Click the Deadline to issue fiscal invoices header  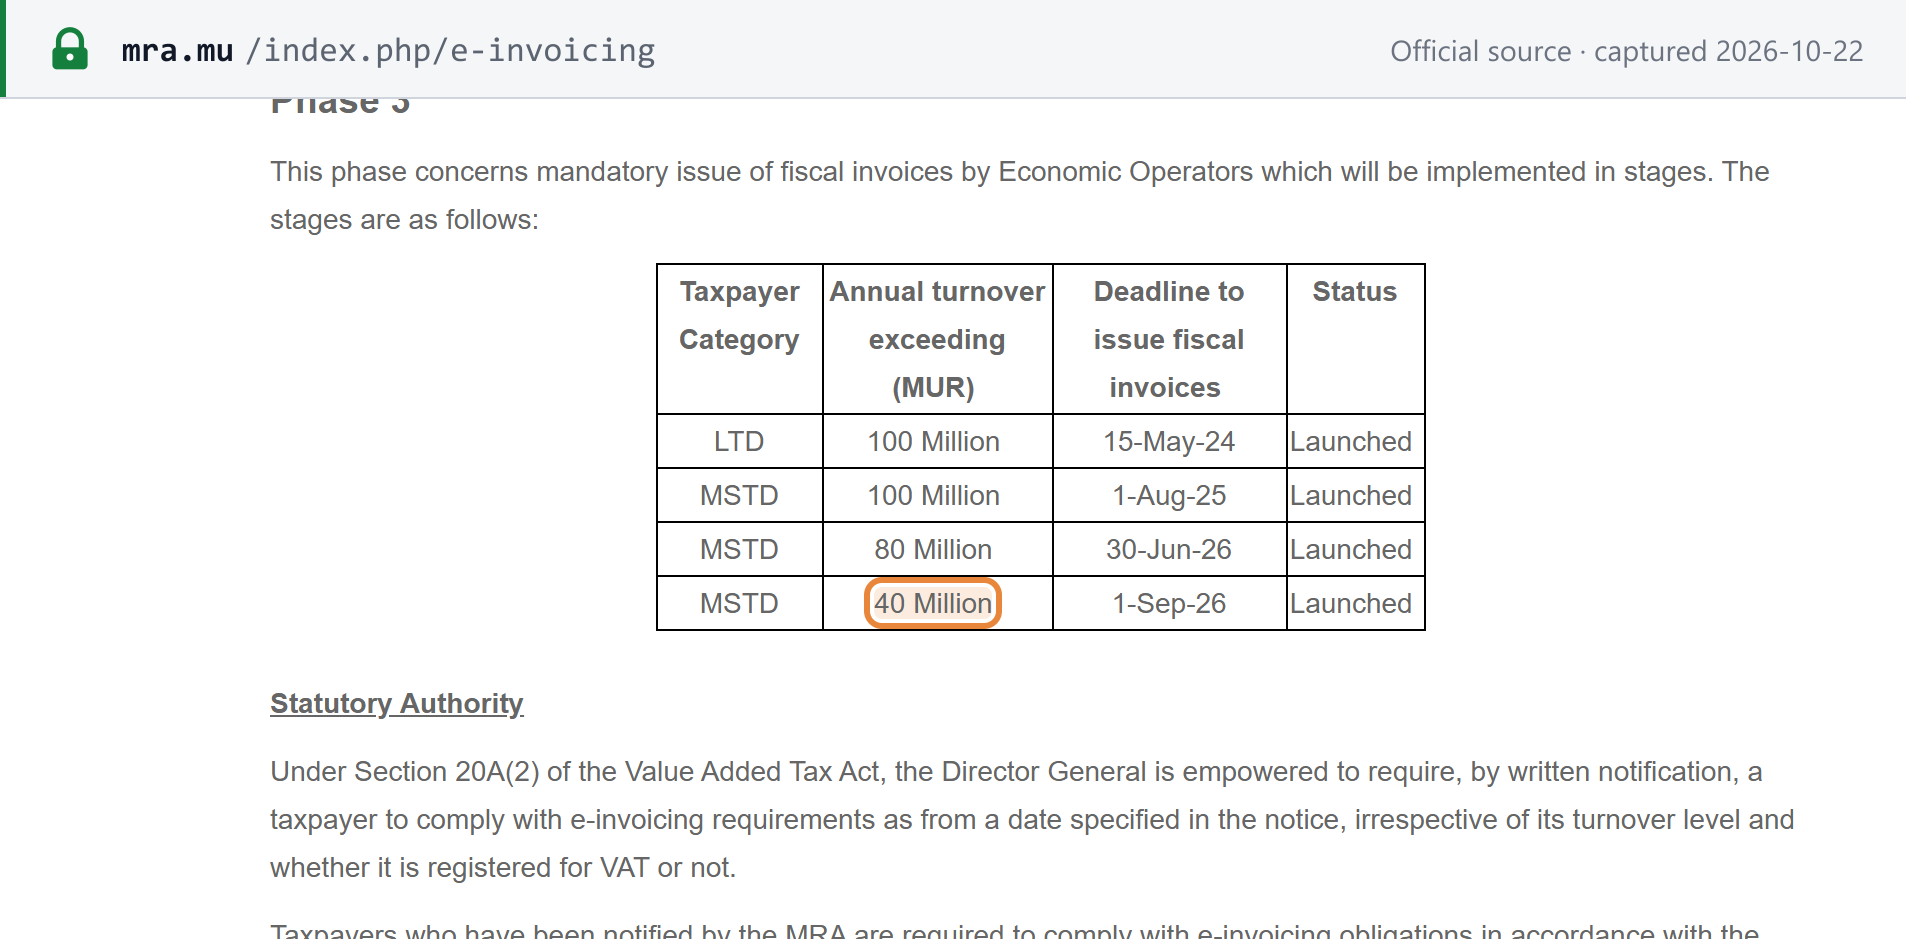click(1169, 339)
